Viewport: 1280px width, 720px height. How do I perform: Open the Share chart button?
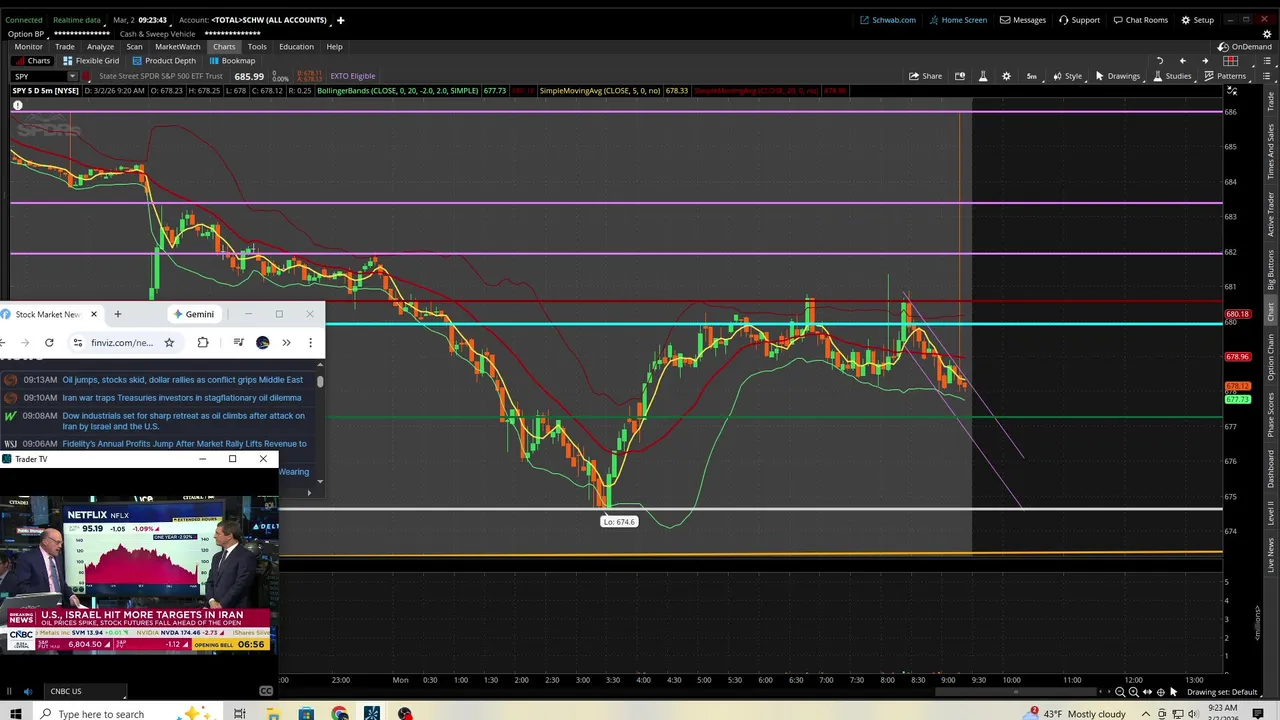click(x=925, y=76)
